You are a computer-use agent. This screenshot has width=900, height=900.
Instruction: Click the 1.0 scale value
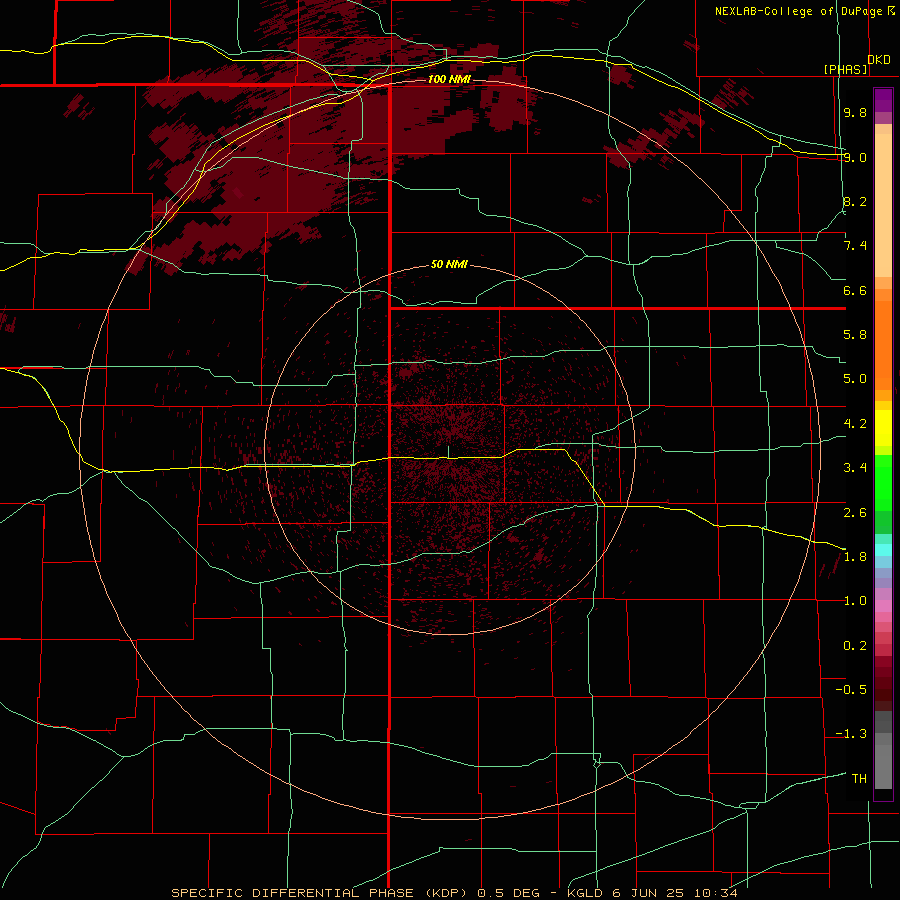pyautogui.click(x=855, y=601)
